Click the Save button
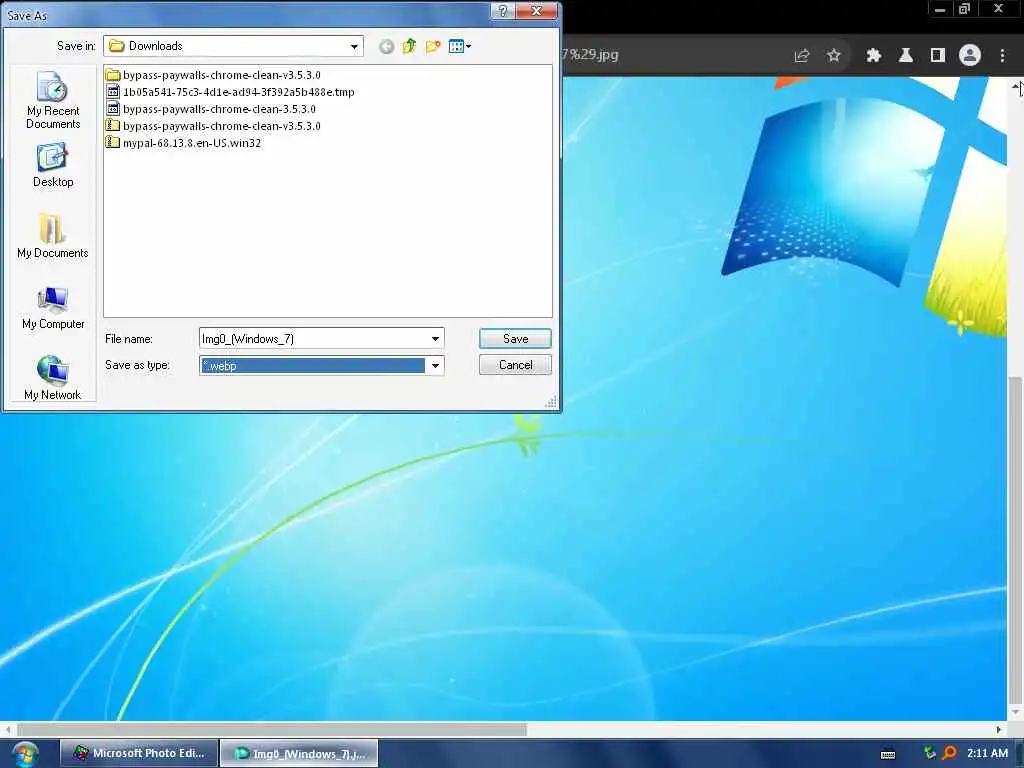The height and width of the screenshot is (768, 1024). click(x=515, y=338)
